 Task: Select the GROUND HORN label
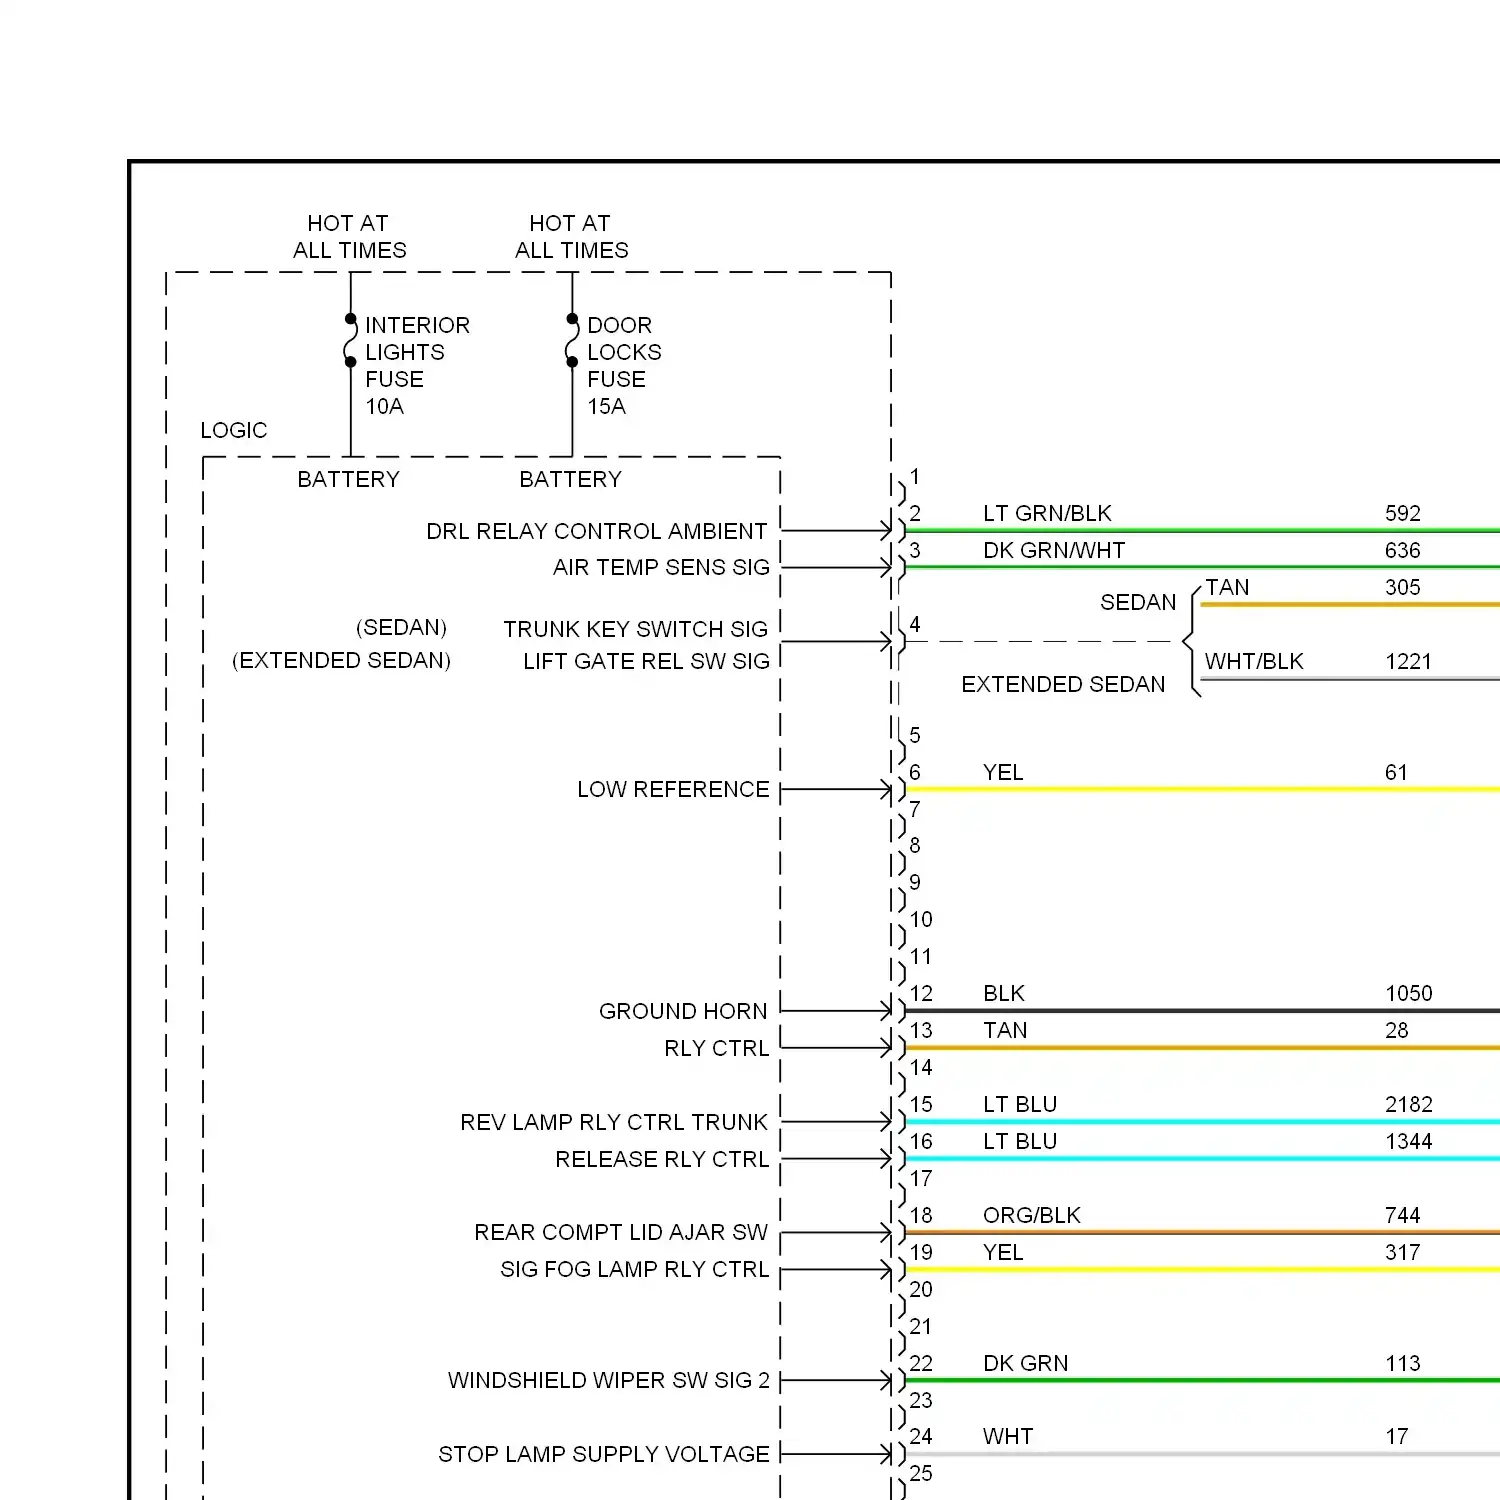point(683,1011)
